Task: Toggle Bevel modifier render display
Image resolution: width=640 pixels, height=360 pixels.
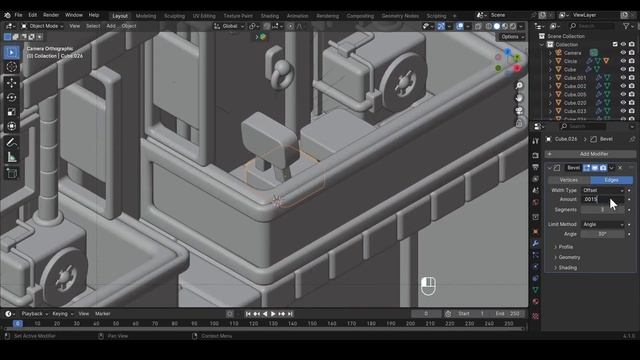Action: point(603,168)
